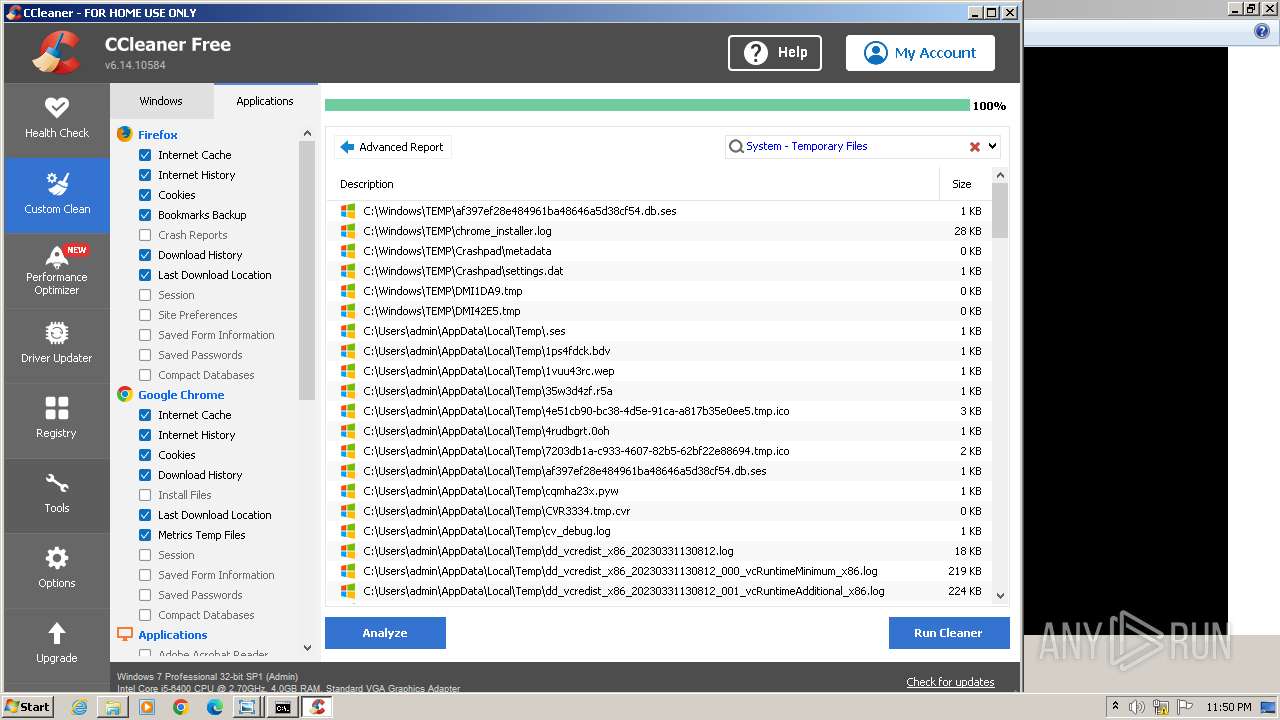
Task: Open the Upgrade section
Action: pyautogui.click(x=57, y=646)
